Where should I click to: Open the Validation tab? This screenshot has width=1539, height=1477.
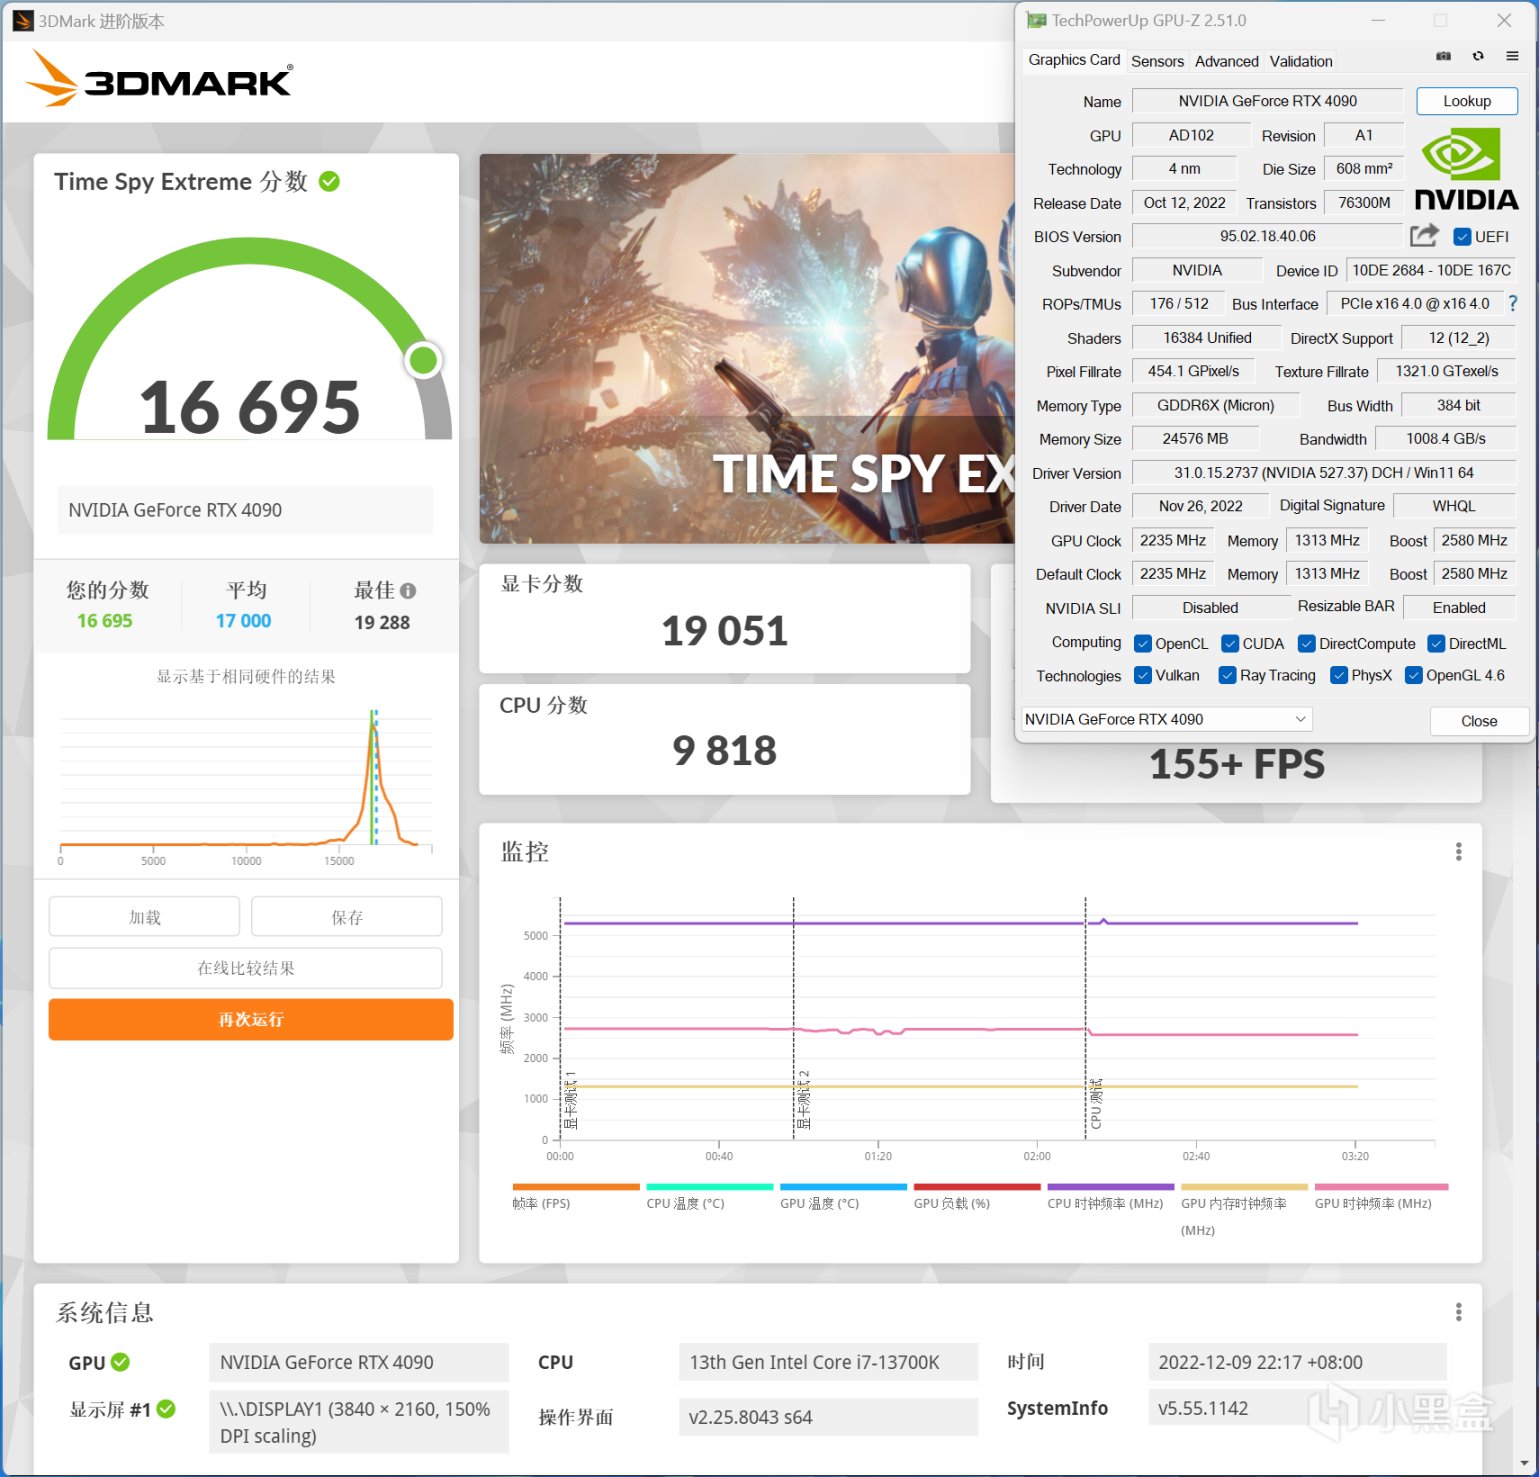point(1301,61)
